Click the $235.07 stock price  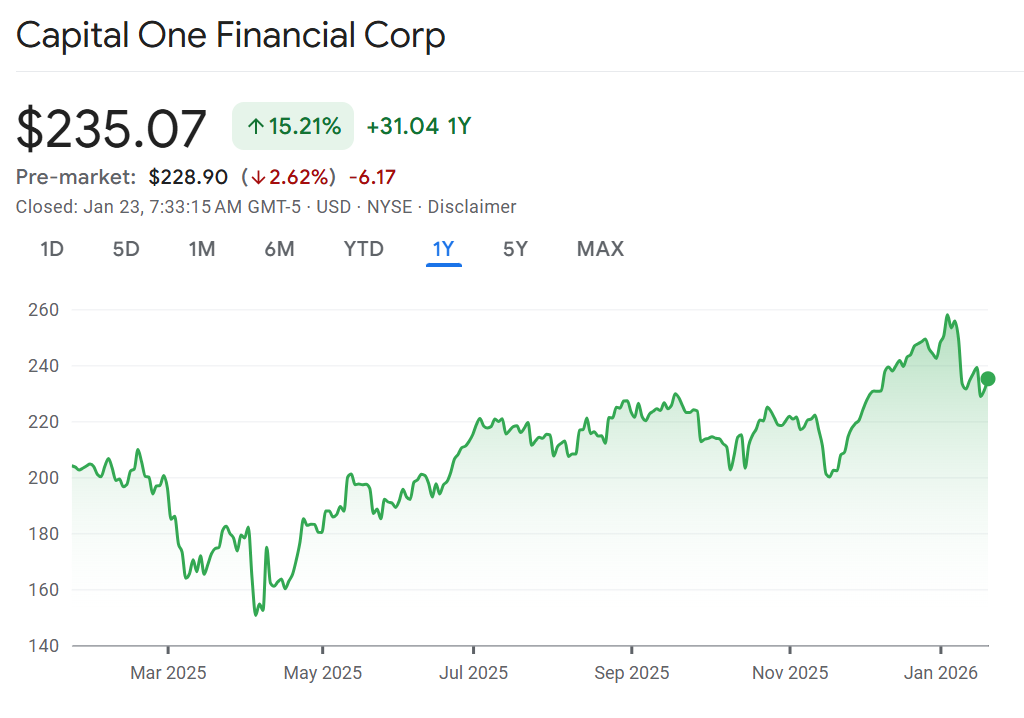(112, 129)
